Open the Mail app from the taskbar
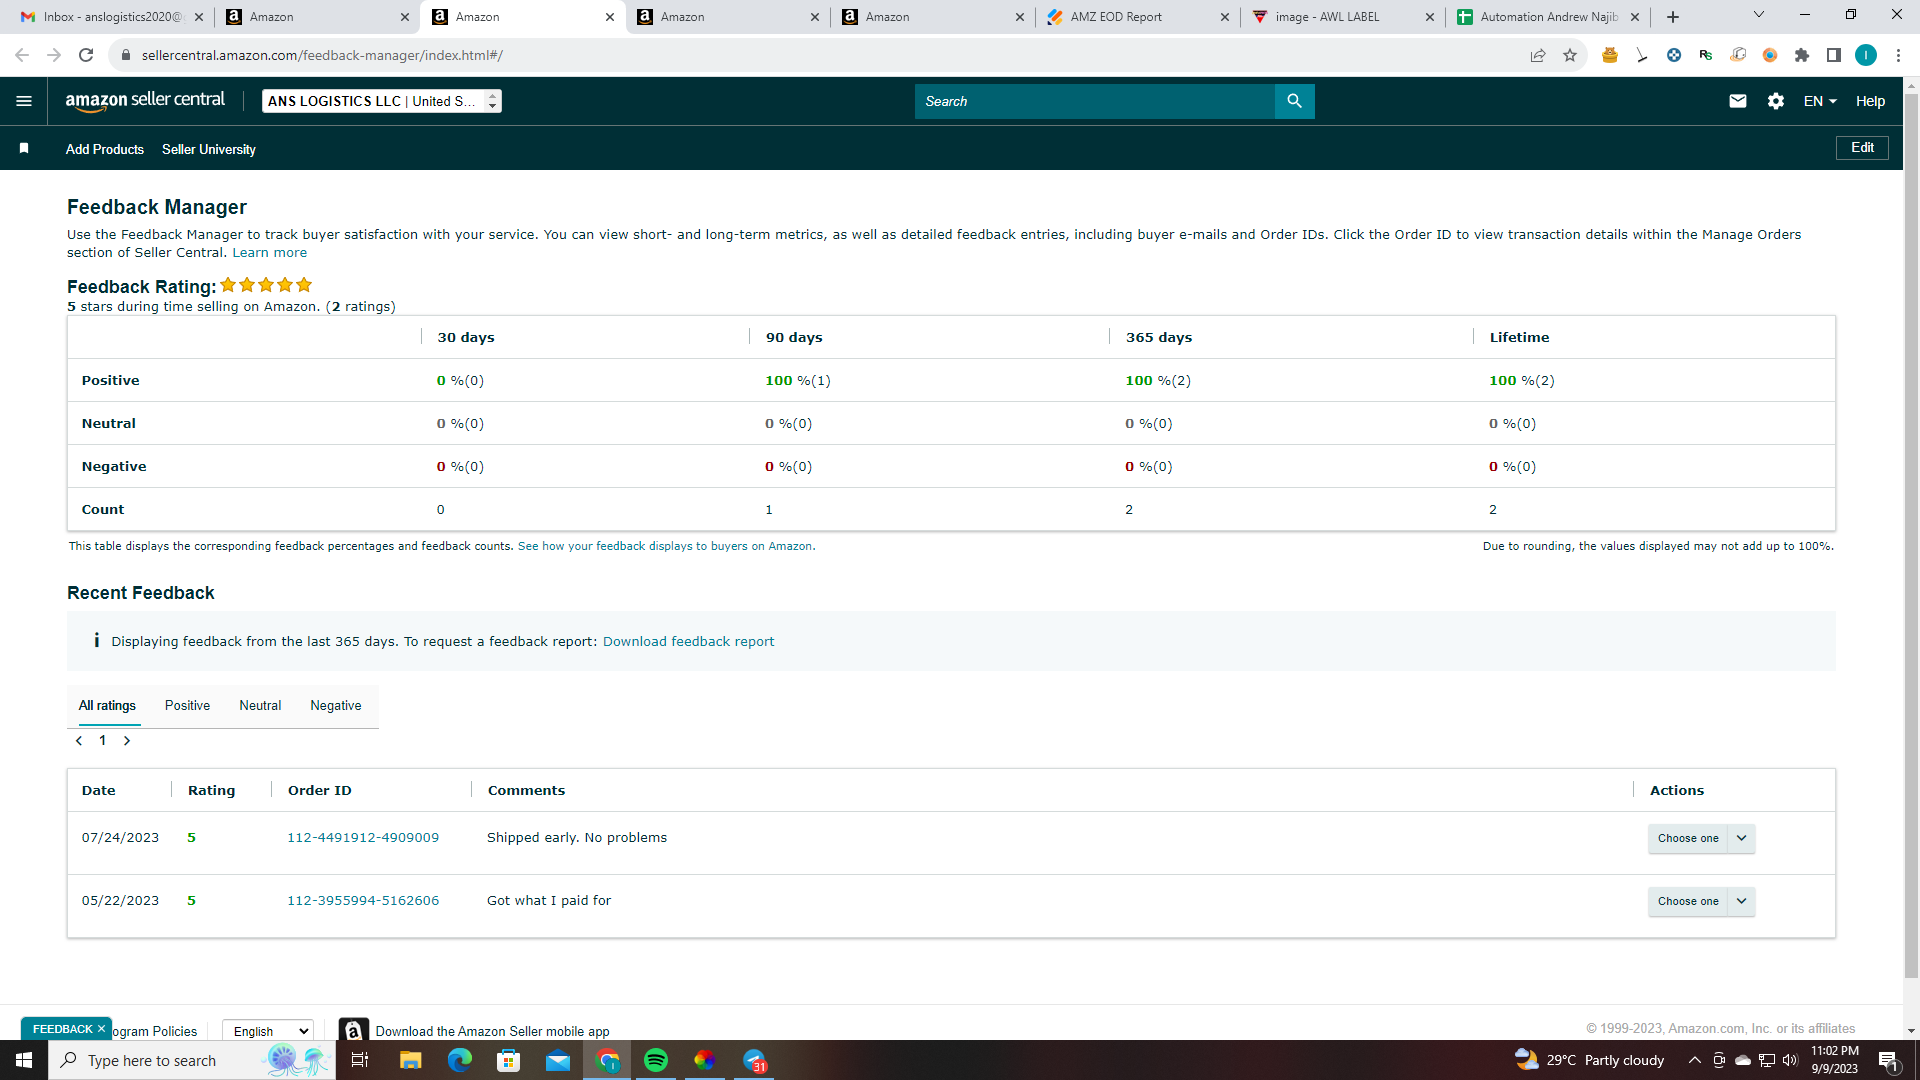 558,1060
